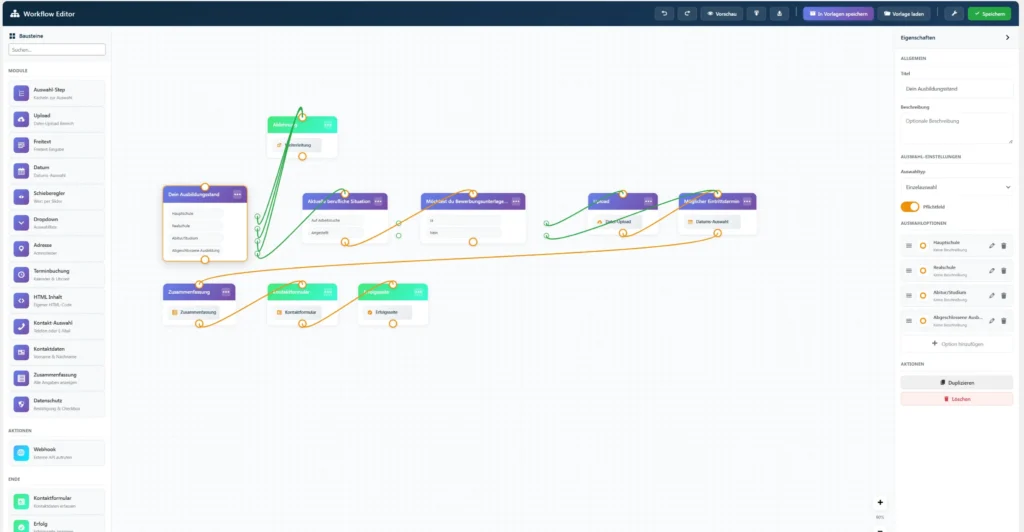Click the Vorschau preview button
The width and height of the screenshot is (1024, 532).
[x=721, y=14]
